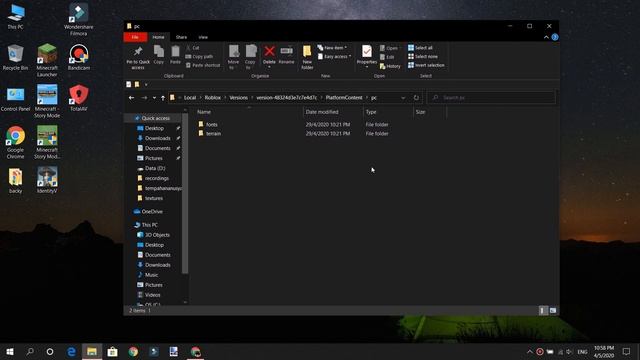Click the Local breadcrumb in address bar
Screen dimensions: 640x360
190,98
